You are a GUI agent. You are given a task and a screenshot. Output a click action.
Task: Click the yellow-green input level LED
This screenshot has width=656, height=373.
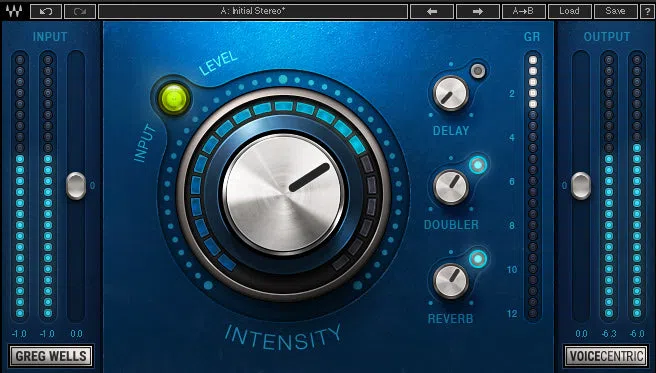pos(174,99)
